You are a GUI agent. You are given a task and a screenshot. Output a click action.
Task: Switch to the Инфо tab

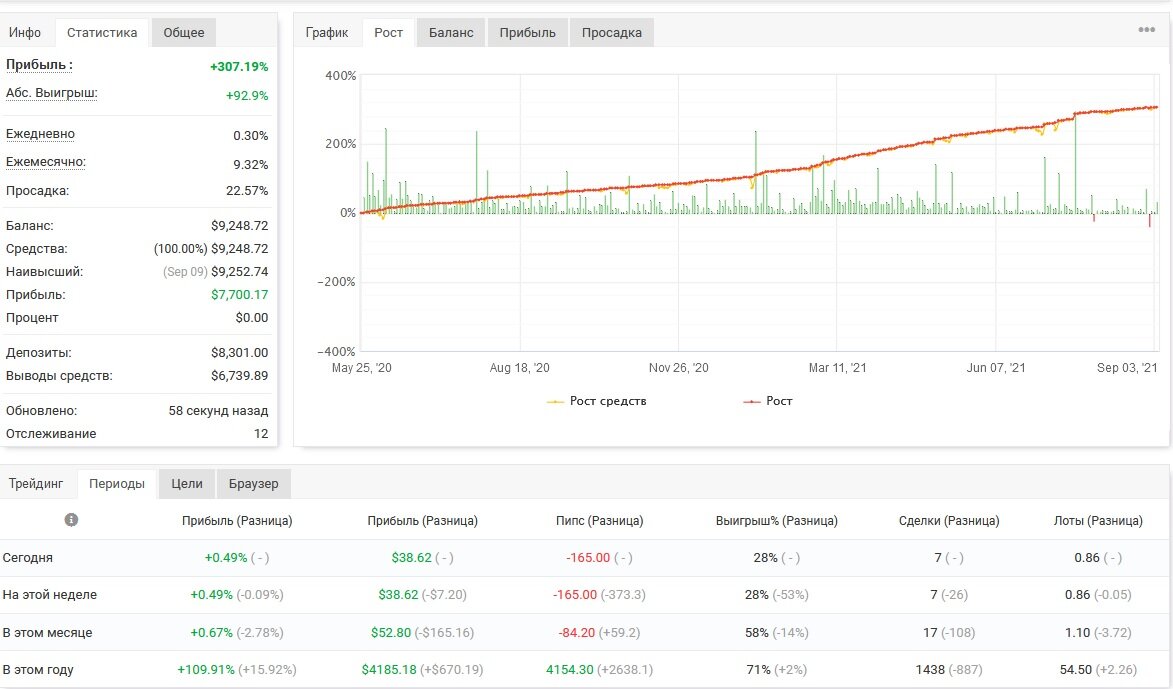(25, 32)
